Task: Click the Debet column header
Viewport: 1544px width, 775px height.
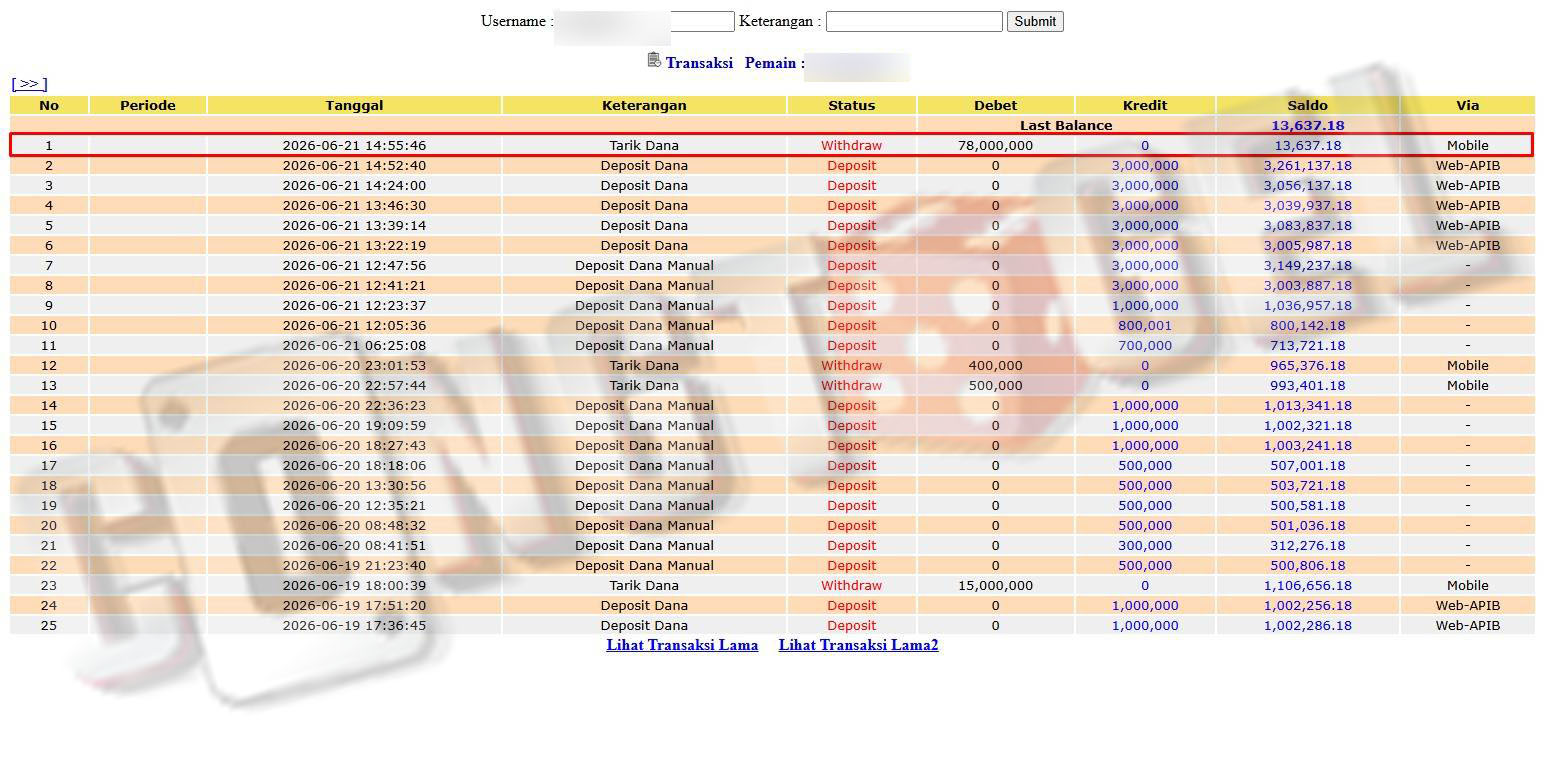Action: 995,105
